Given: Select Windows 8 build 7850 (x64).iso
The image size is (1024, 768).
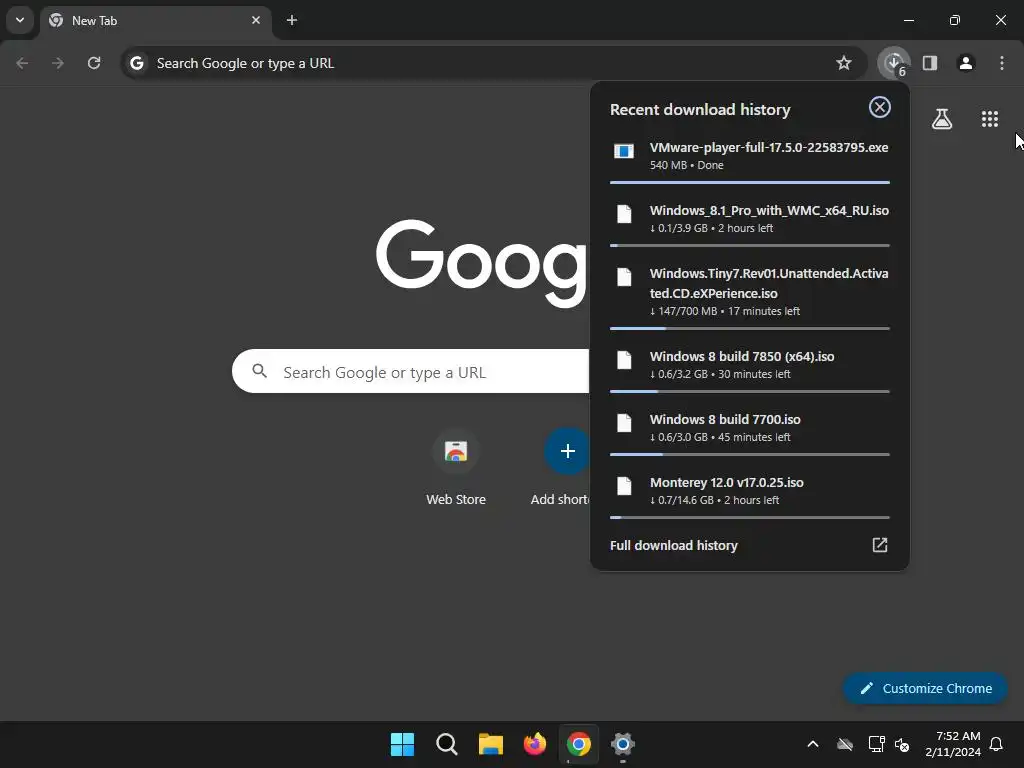Looking at the screenshot, I should pos(750,366).
